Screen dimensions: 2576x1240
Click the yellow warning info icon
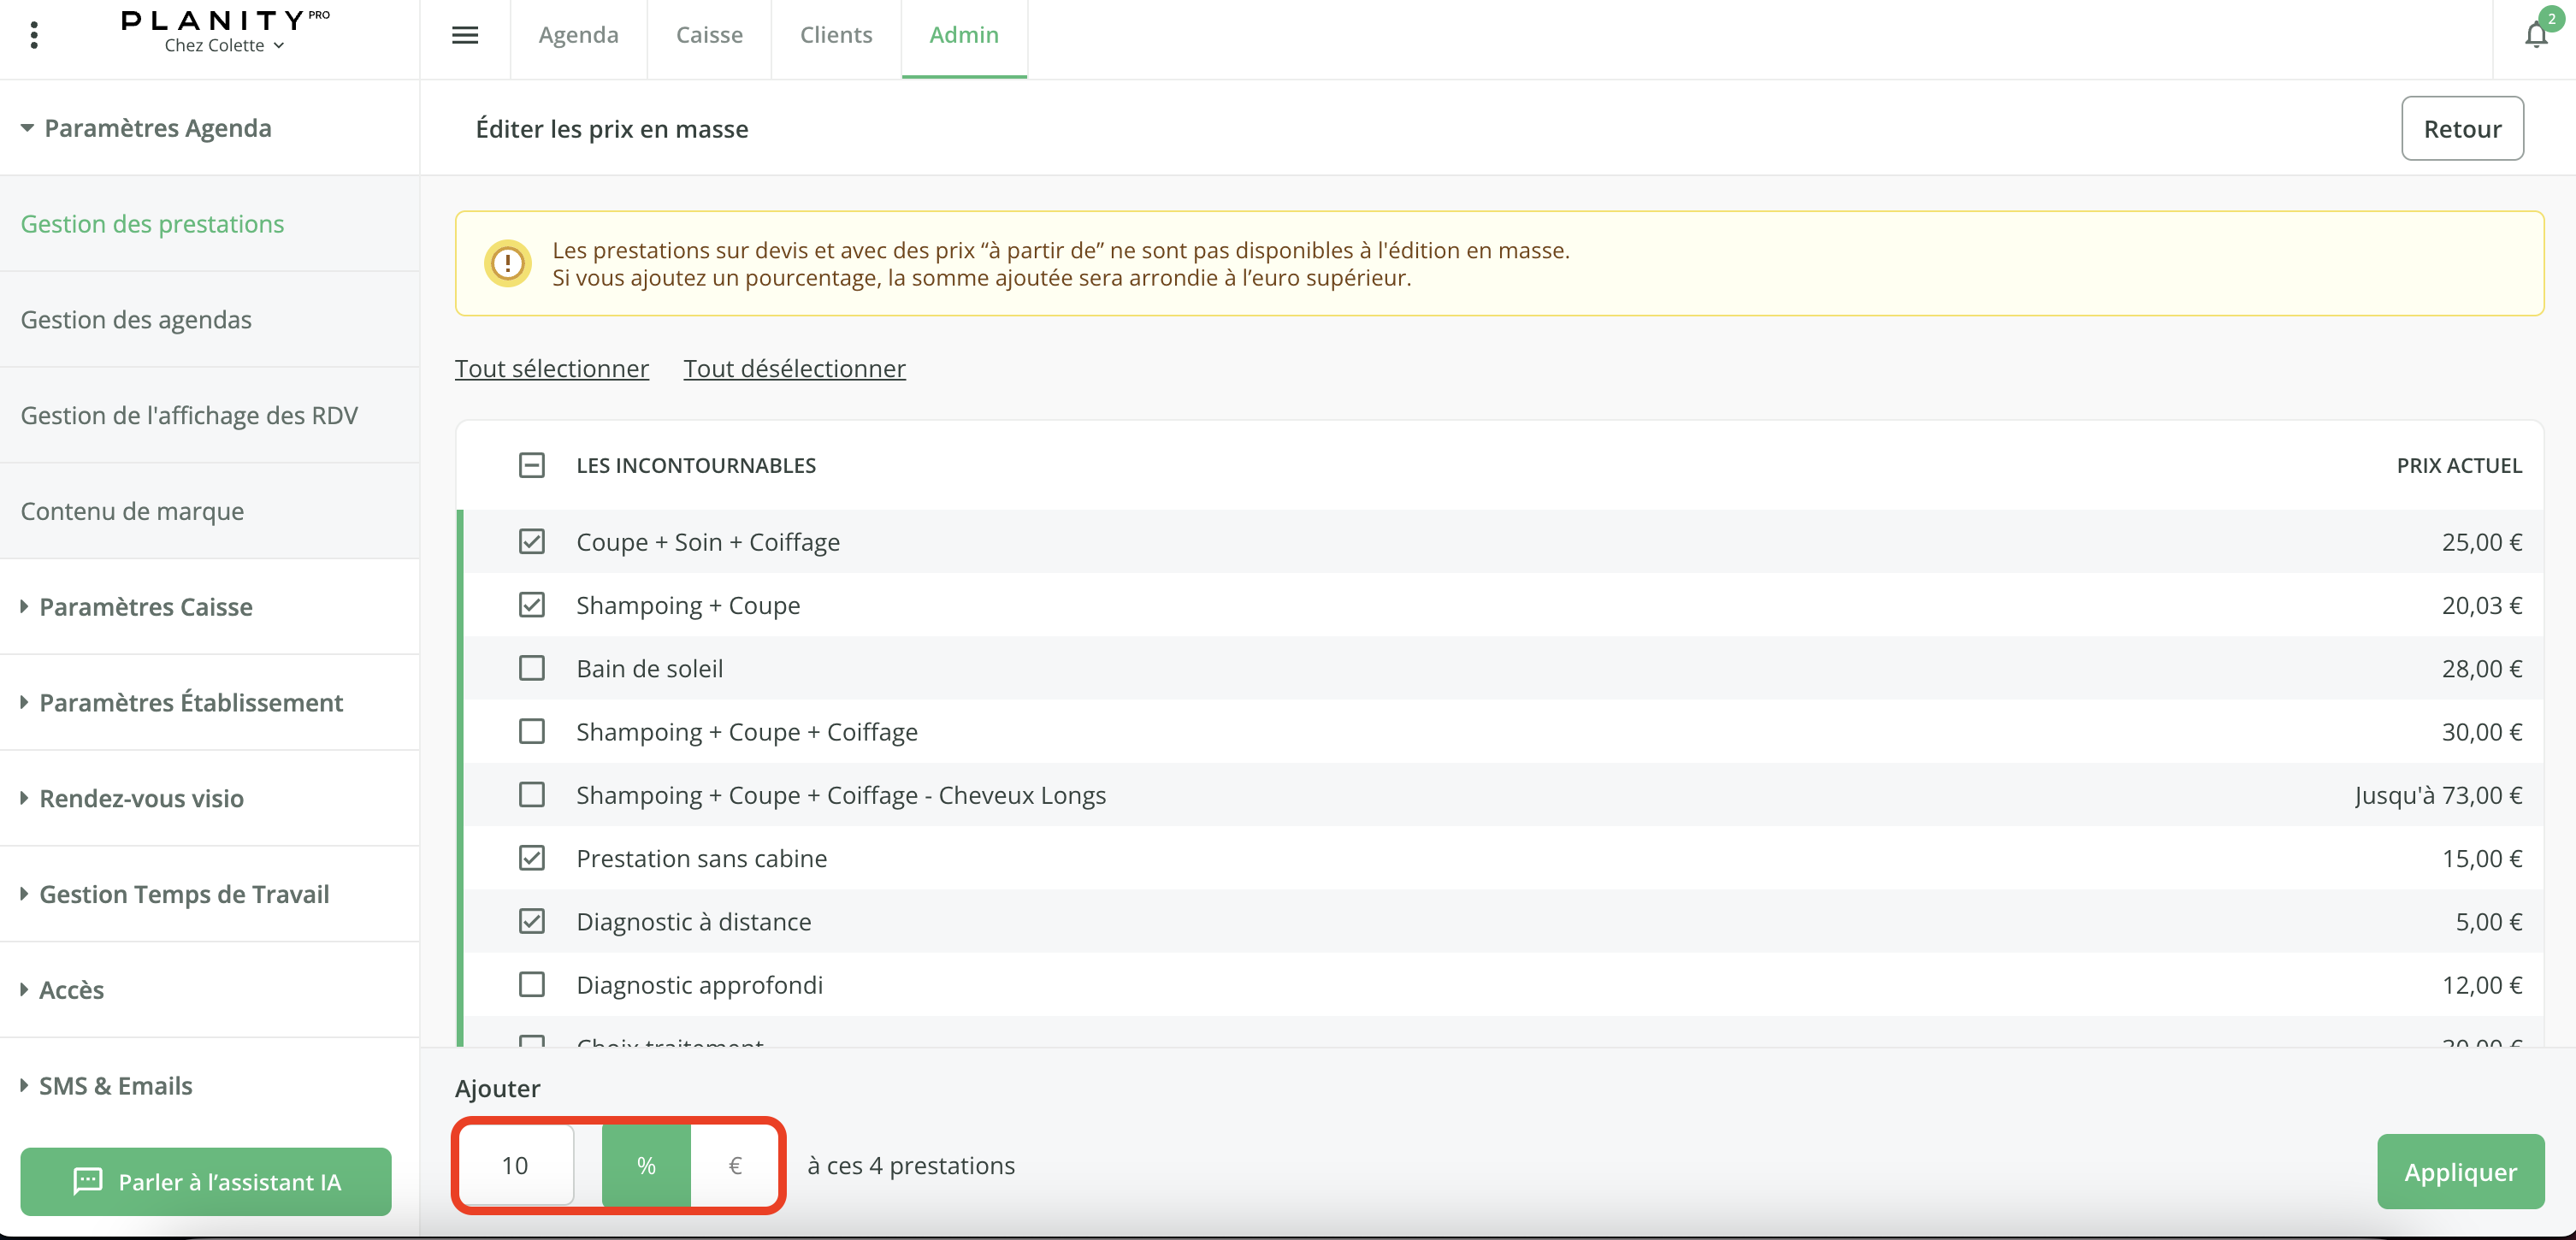point(508,263)
